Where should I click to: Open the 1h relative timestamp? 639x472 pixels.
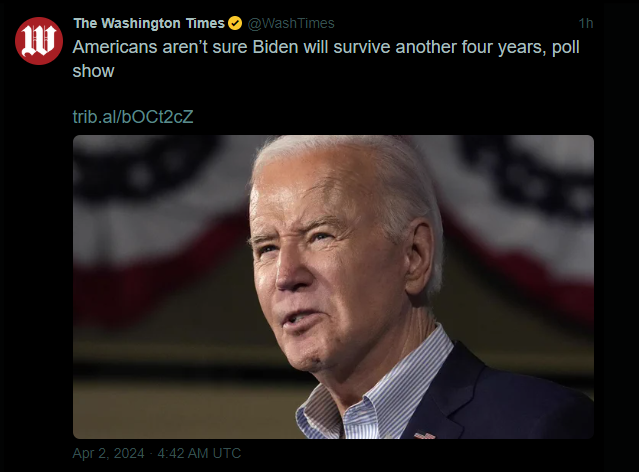point(586,23)
